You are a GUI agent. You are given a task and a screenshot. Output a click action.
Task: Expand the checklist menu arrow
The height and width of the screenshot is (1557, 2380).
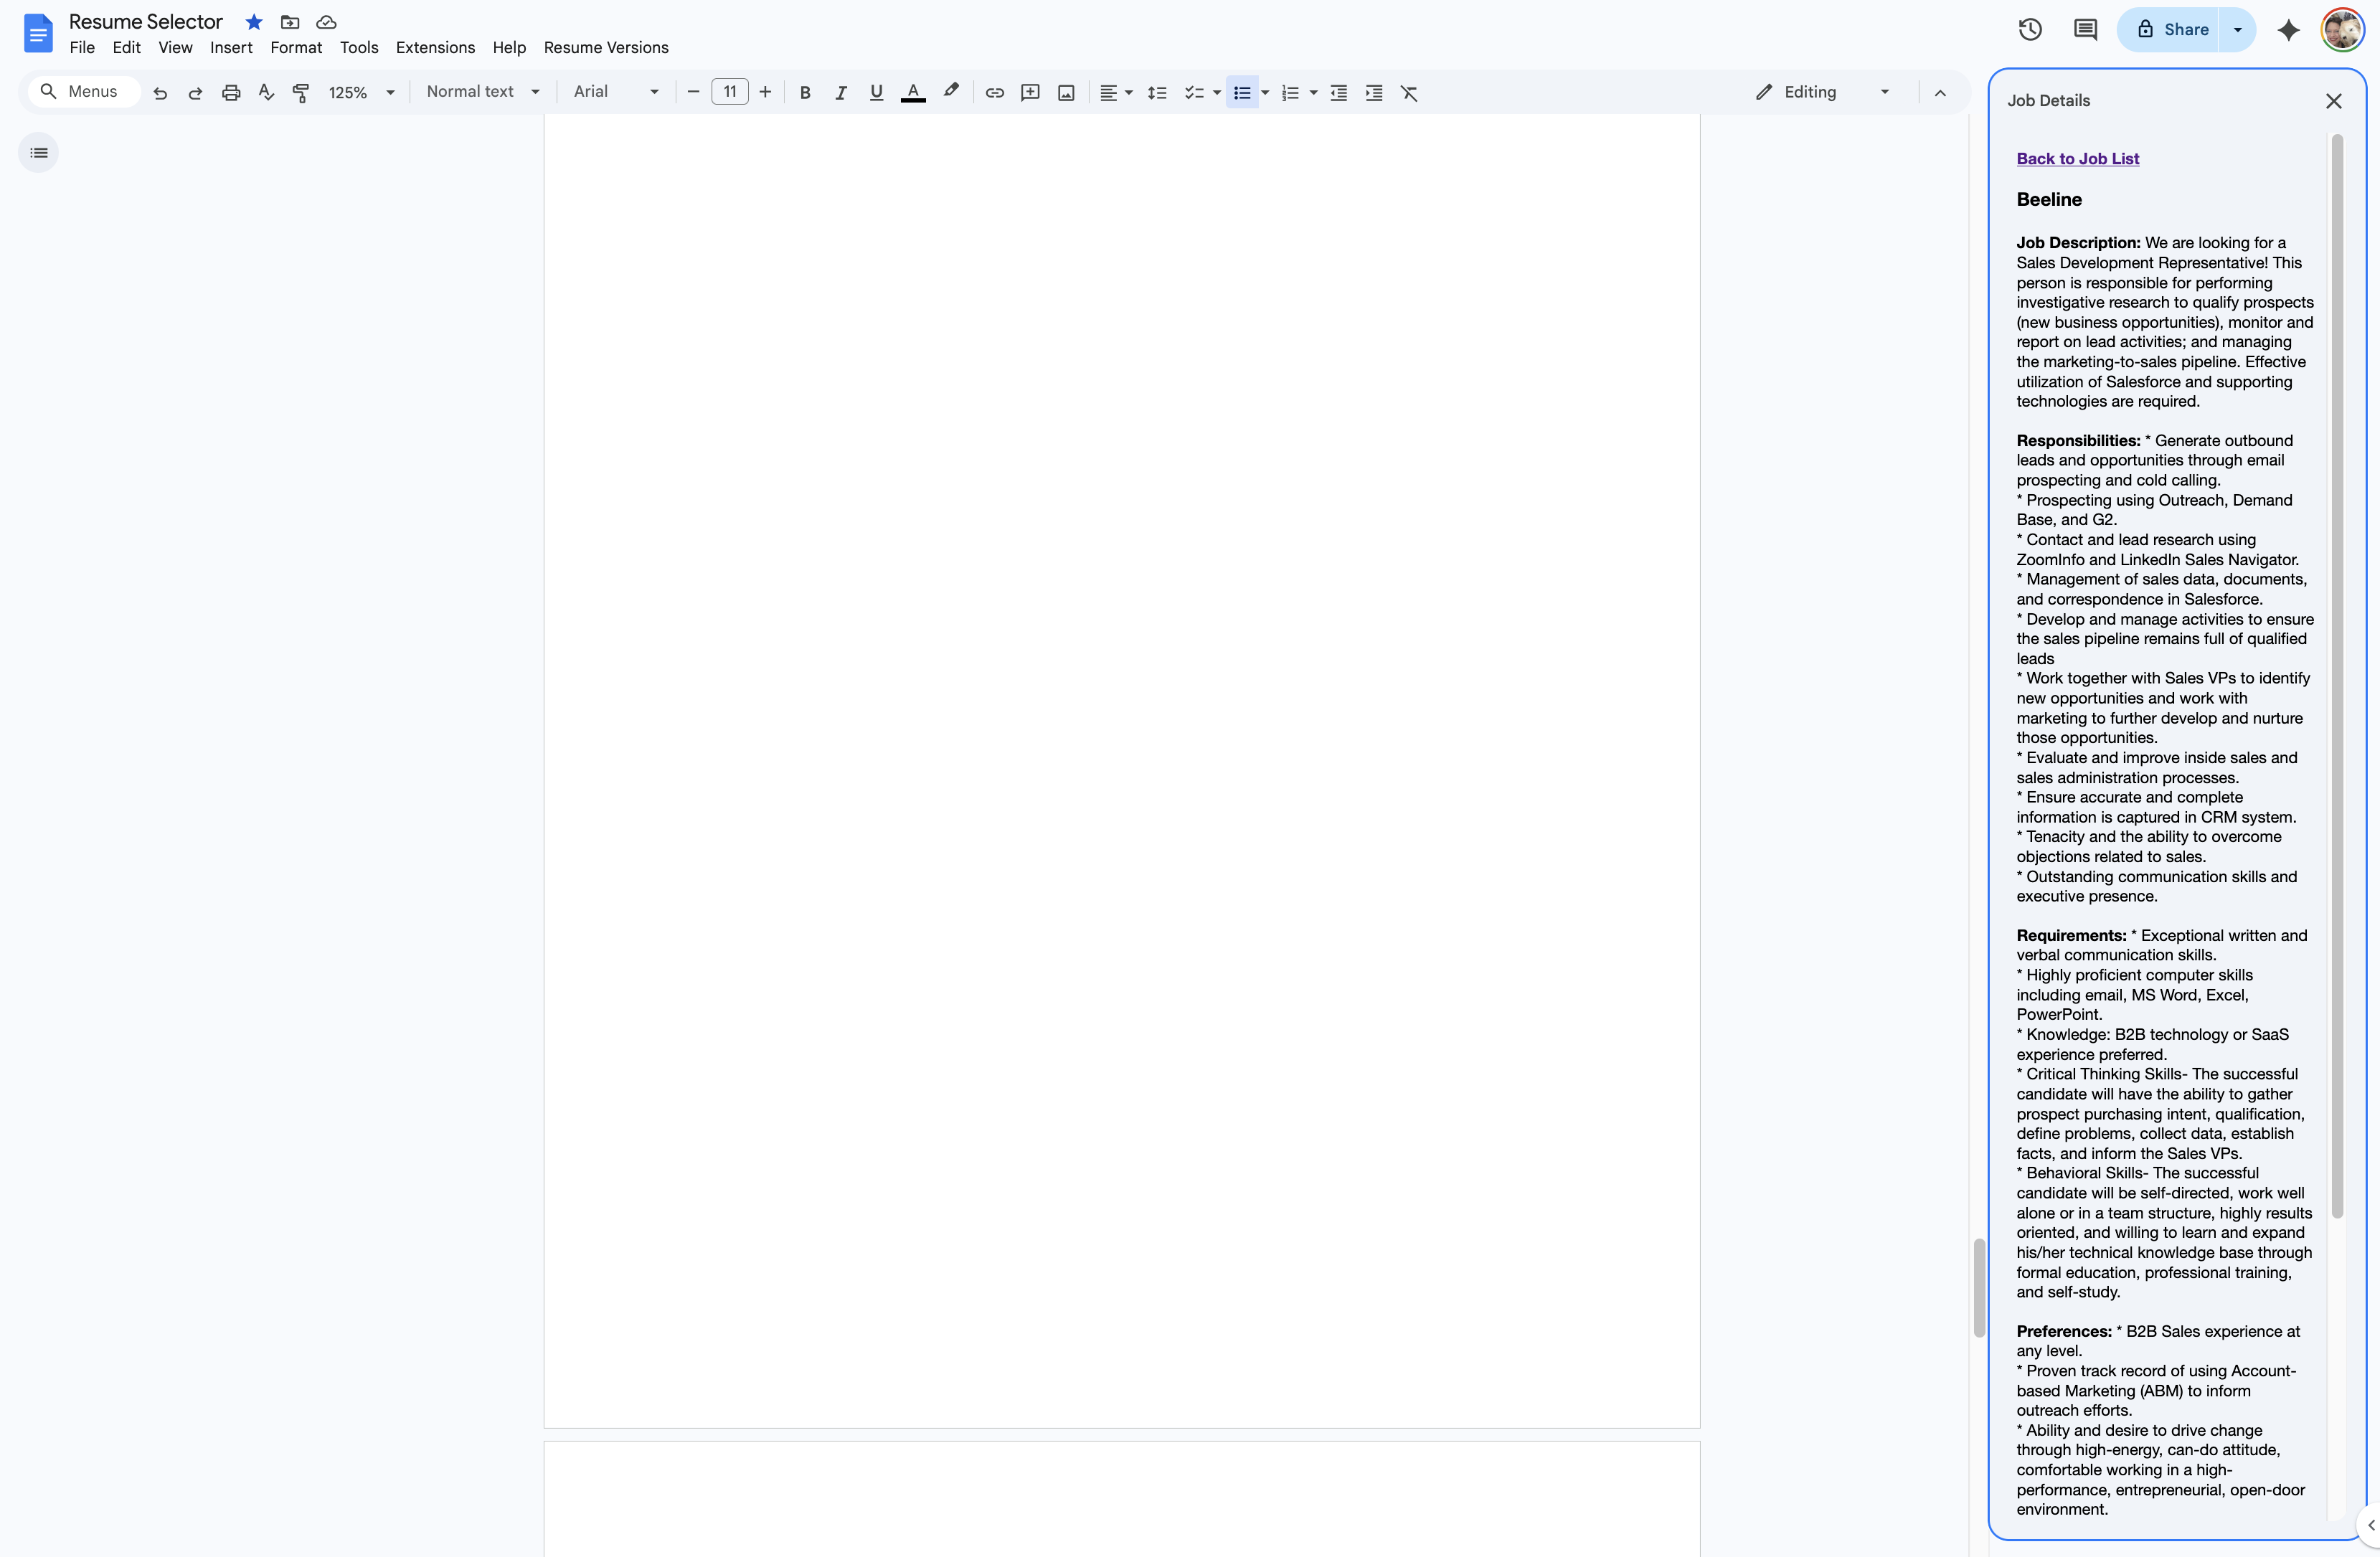[x=1217, y=93]
